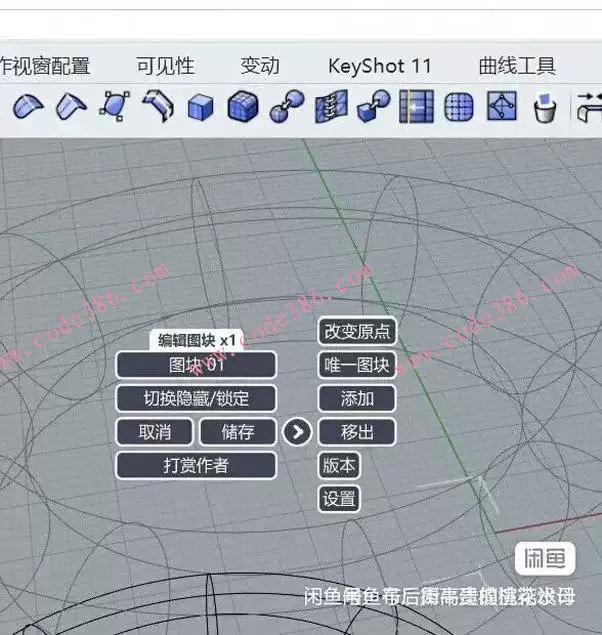This screenshot has height=635, width=602.
Task: Click the 图块 01 button
Action: point(196,365)
